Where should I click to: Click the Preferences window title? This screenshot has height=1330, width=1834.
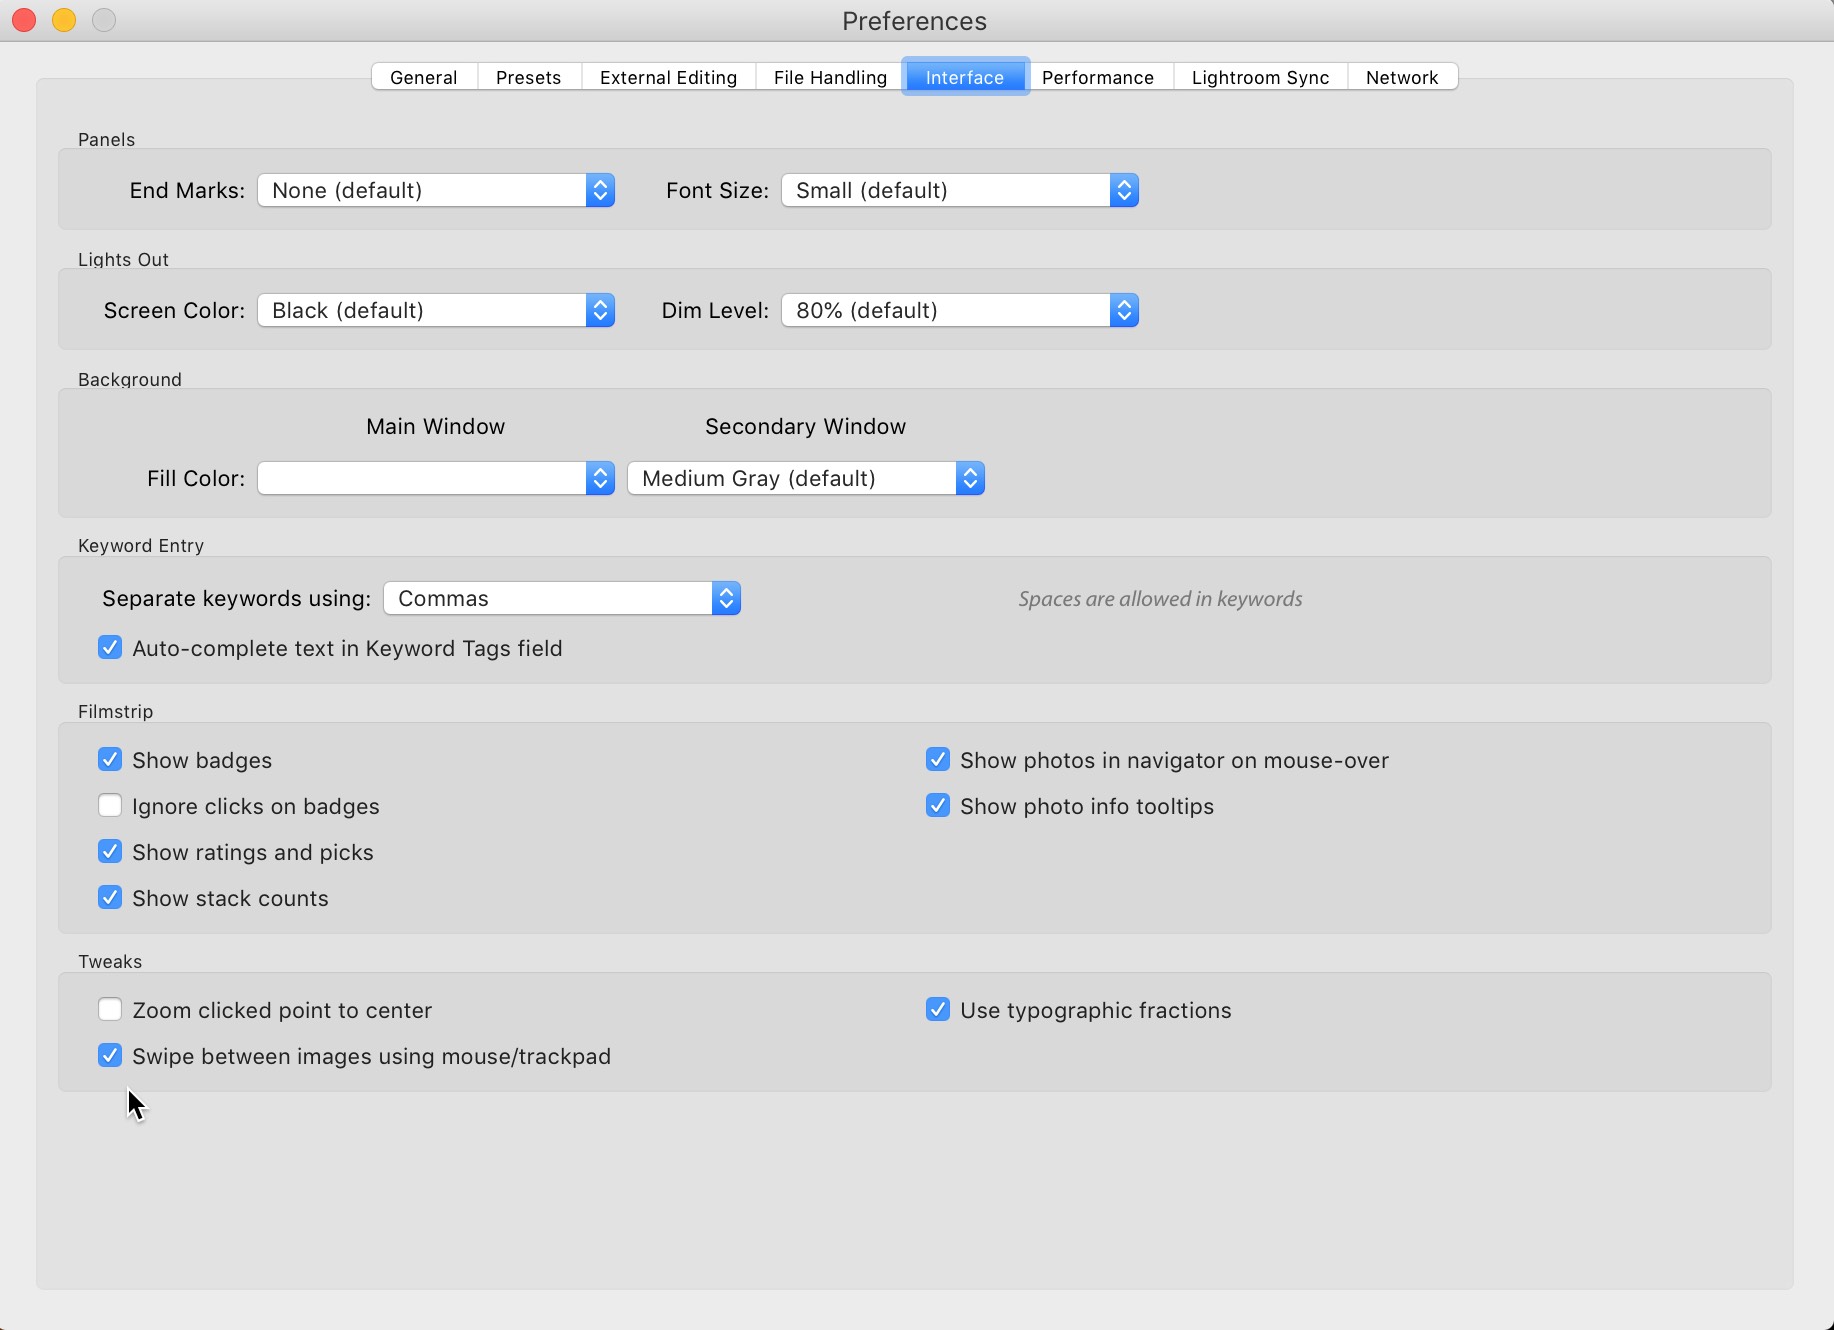tap(915, 21)
